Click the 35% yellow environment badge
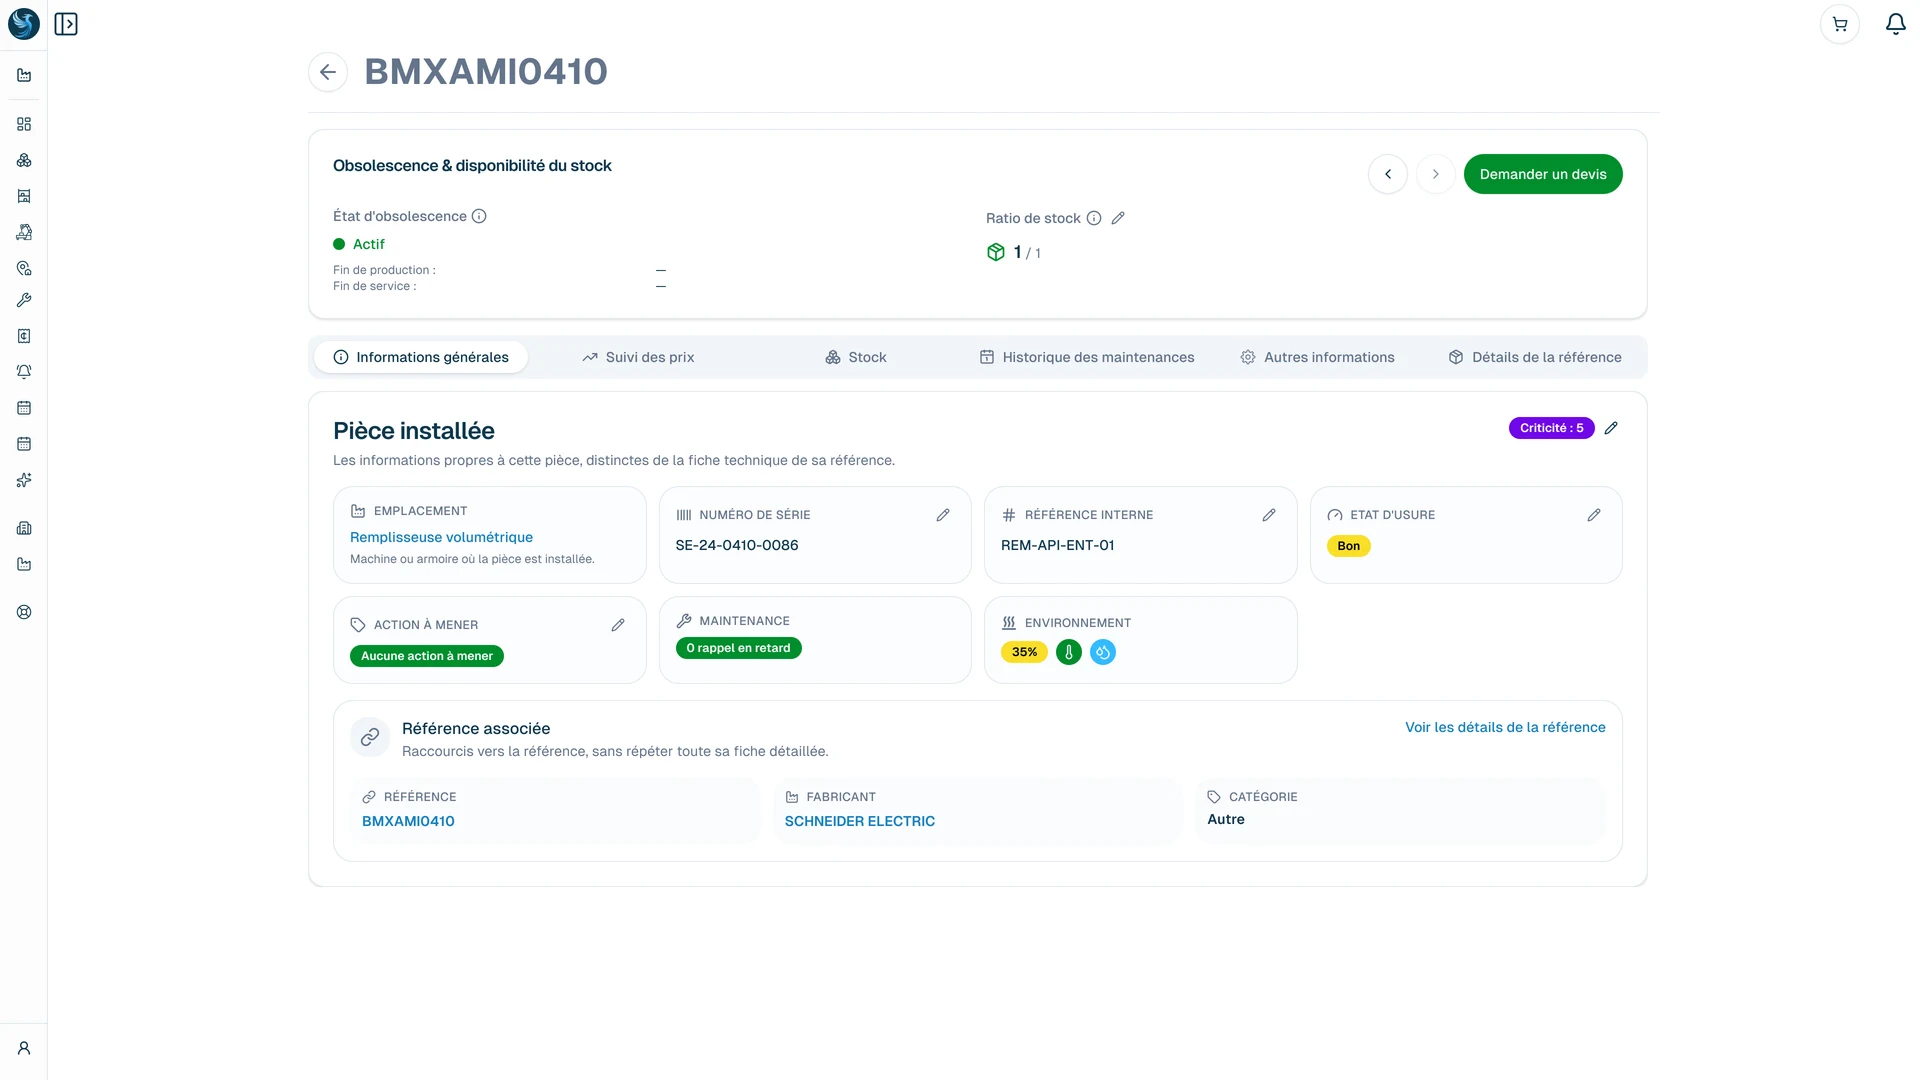 click(1024, 652)
